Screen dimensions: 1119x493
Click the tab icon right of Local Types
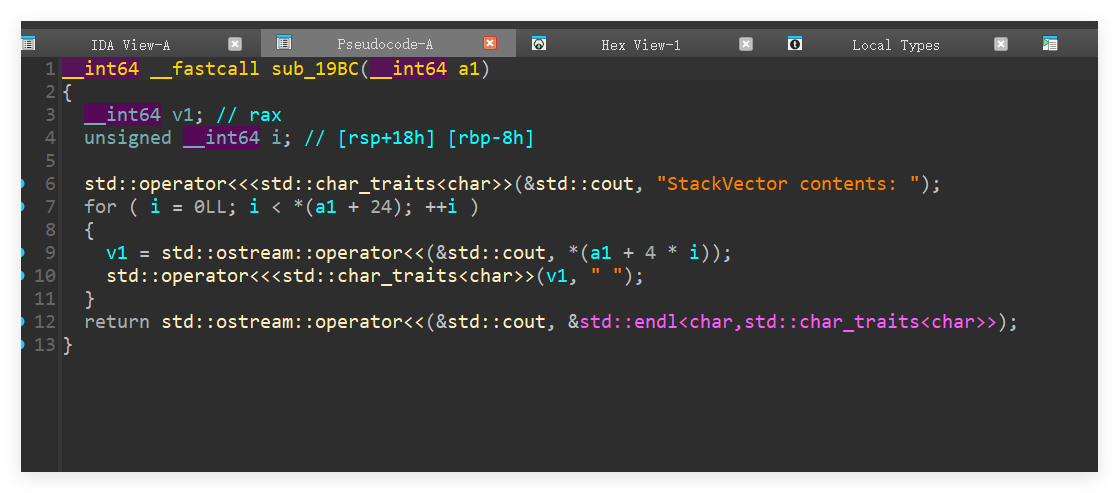1050,44
